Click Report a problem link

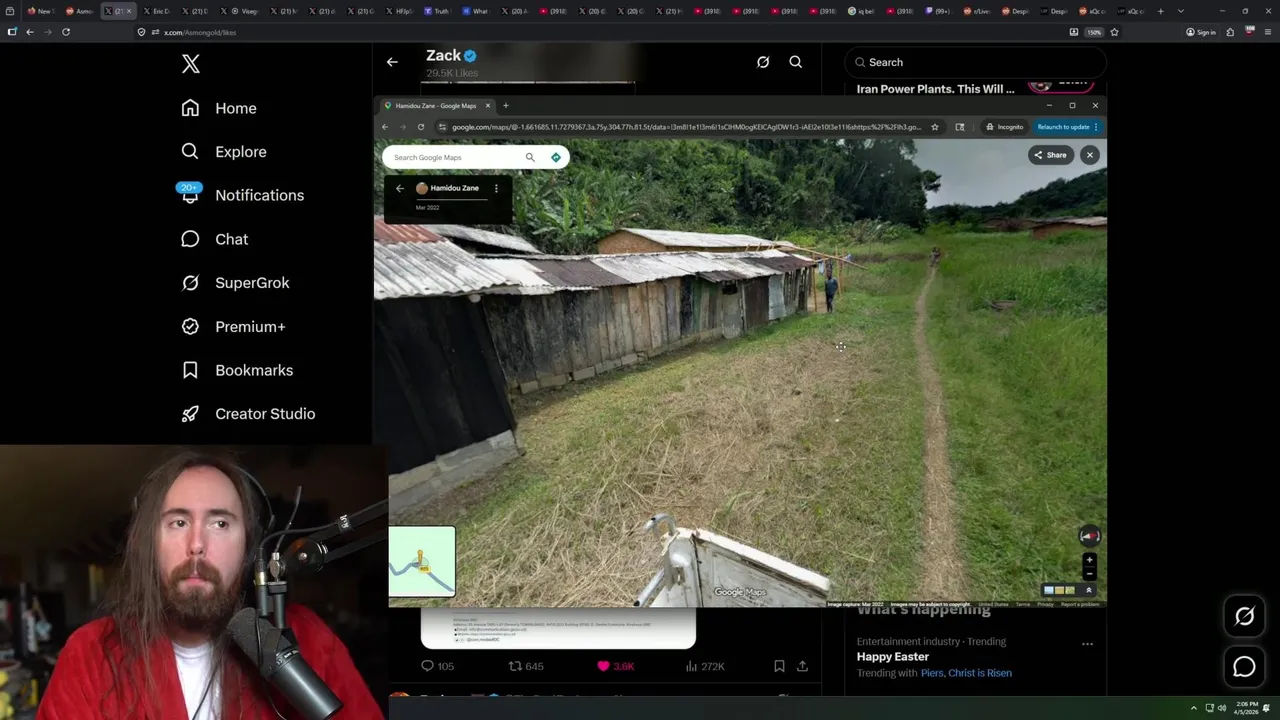click(1080, 604)
